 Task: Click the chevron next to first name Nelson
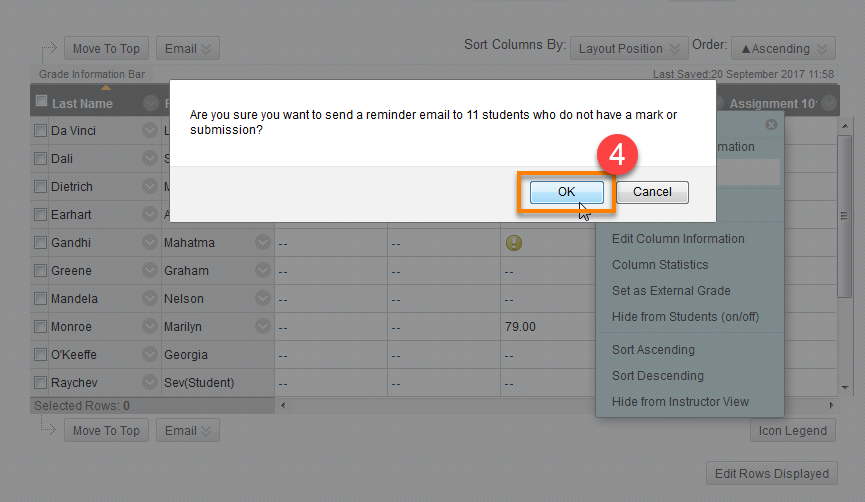(263, 299)
